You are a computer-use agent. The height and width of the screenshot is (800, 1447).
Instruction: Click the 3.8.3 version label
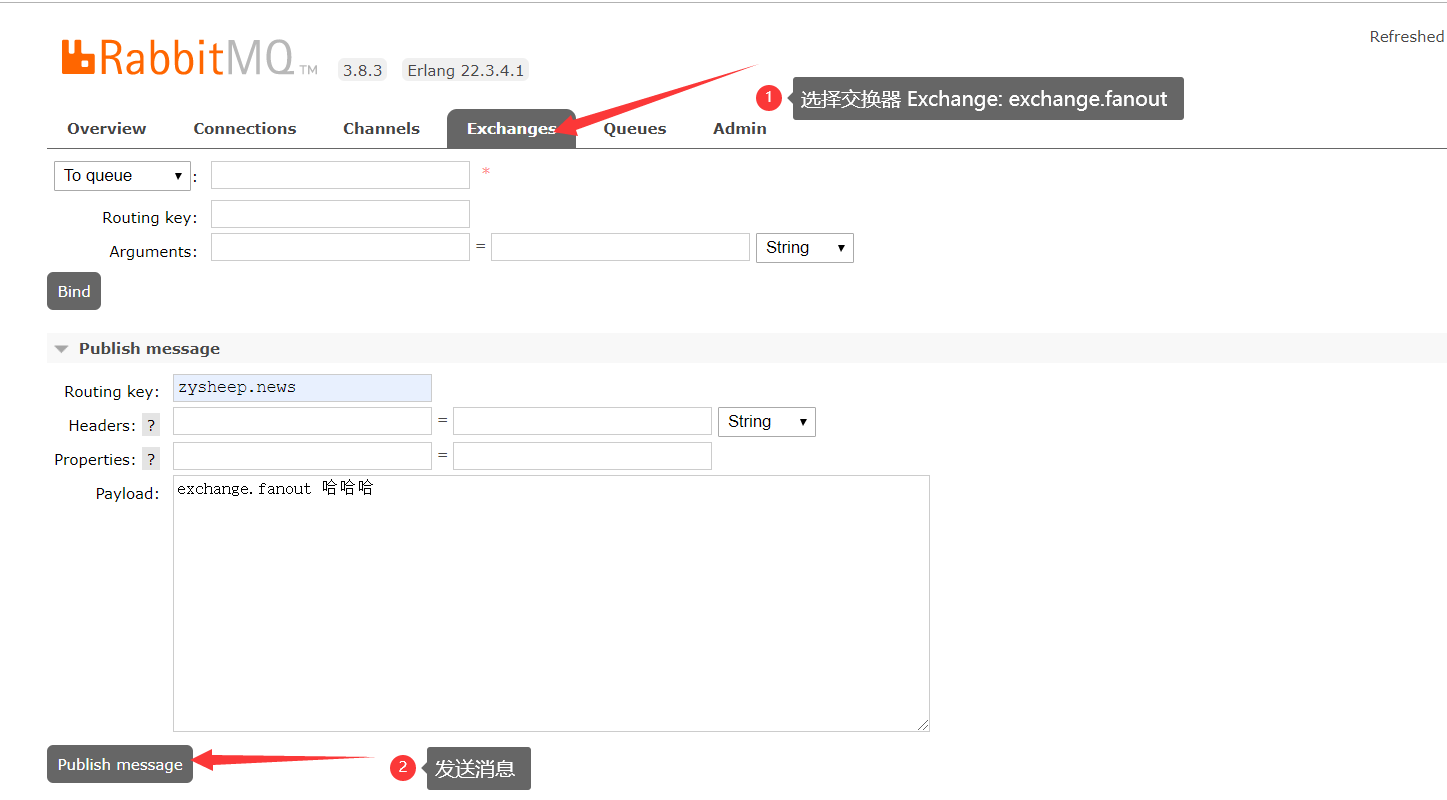point(362,70)
